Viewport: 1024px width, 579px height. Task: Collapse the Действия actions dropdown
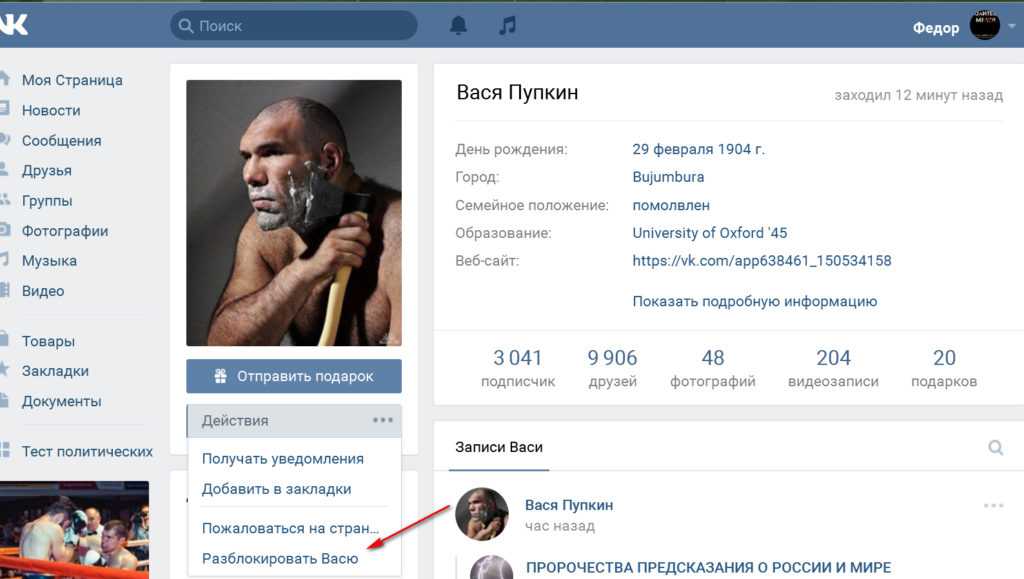(x=294, y=421)
